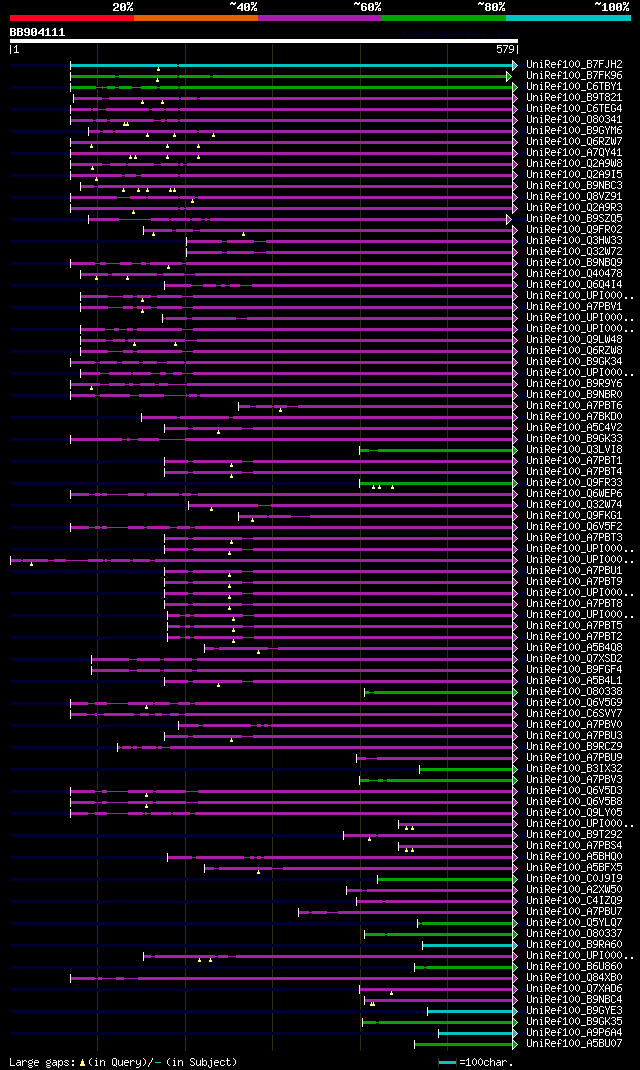Select hit UniRef100_Q6RZW7
This screenshot has height=1070, width=640.
(574, 141)
